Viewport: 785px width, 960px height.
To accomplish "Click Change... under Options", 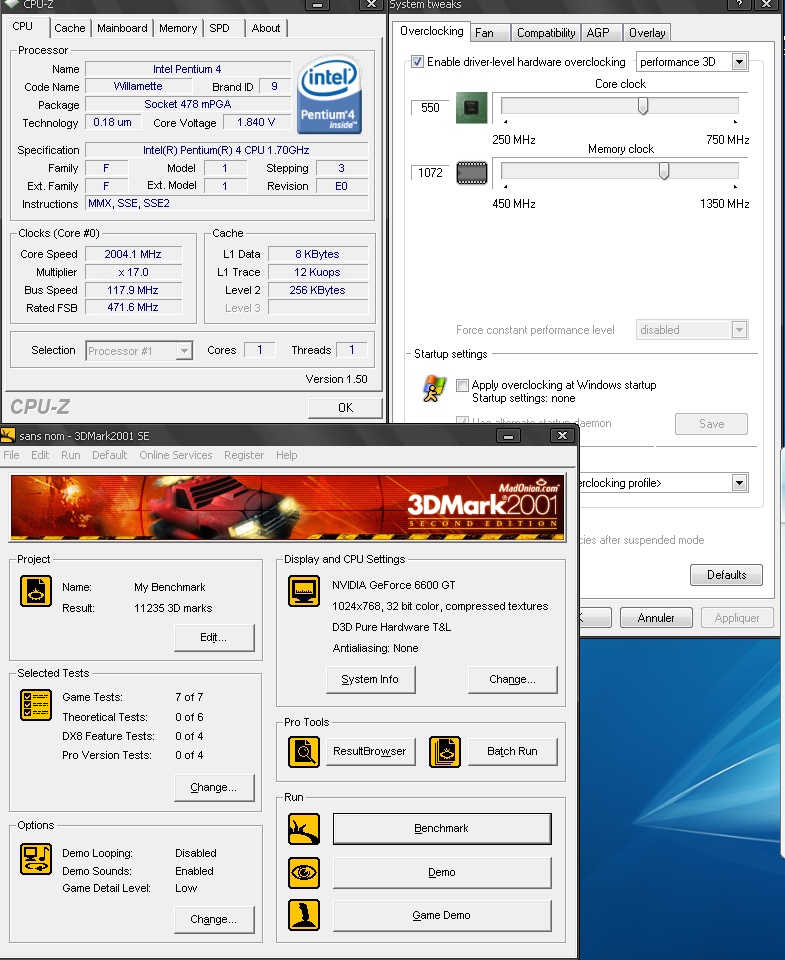I will (x=214, y=920).
